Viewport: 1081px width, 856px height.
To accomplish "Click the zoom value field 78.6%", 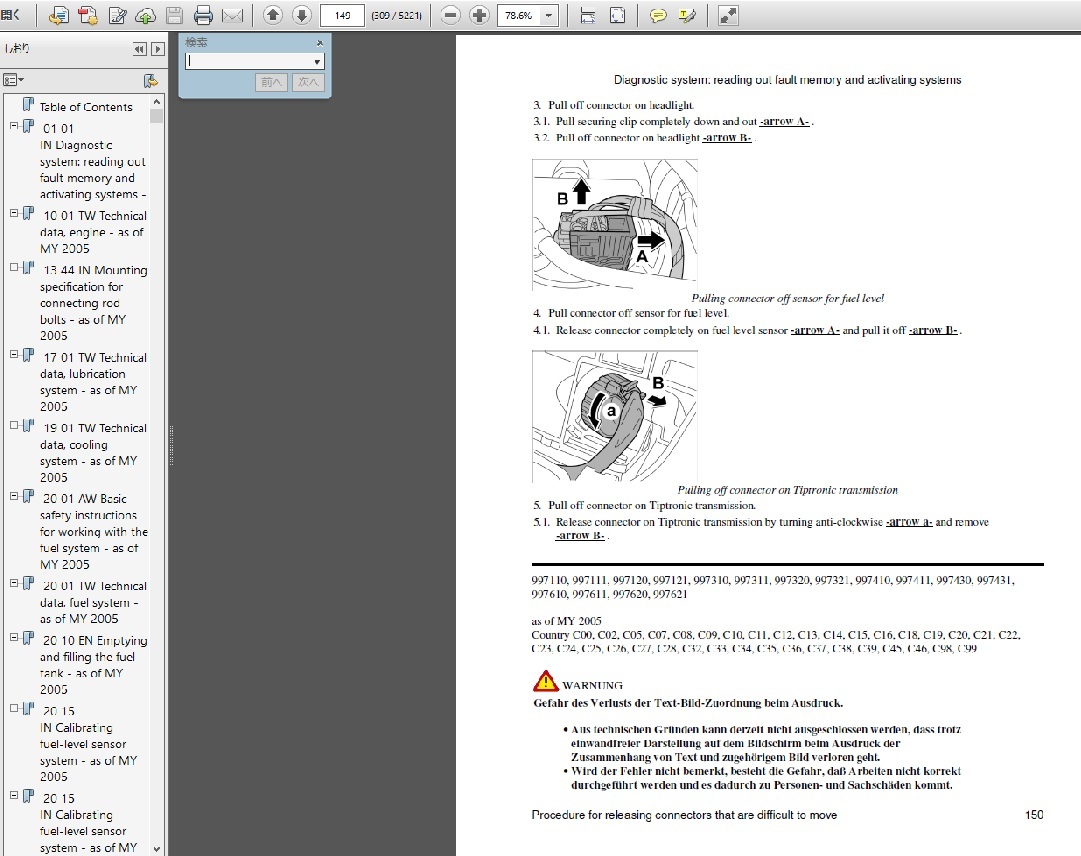I will tap(518, 15).
